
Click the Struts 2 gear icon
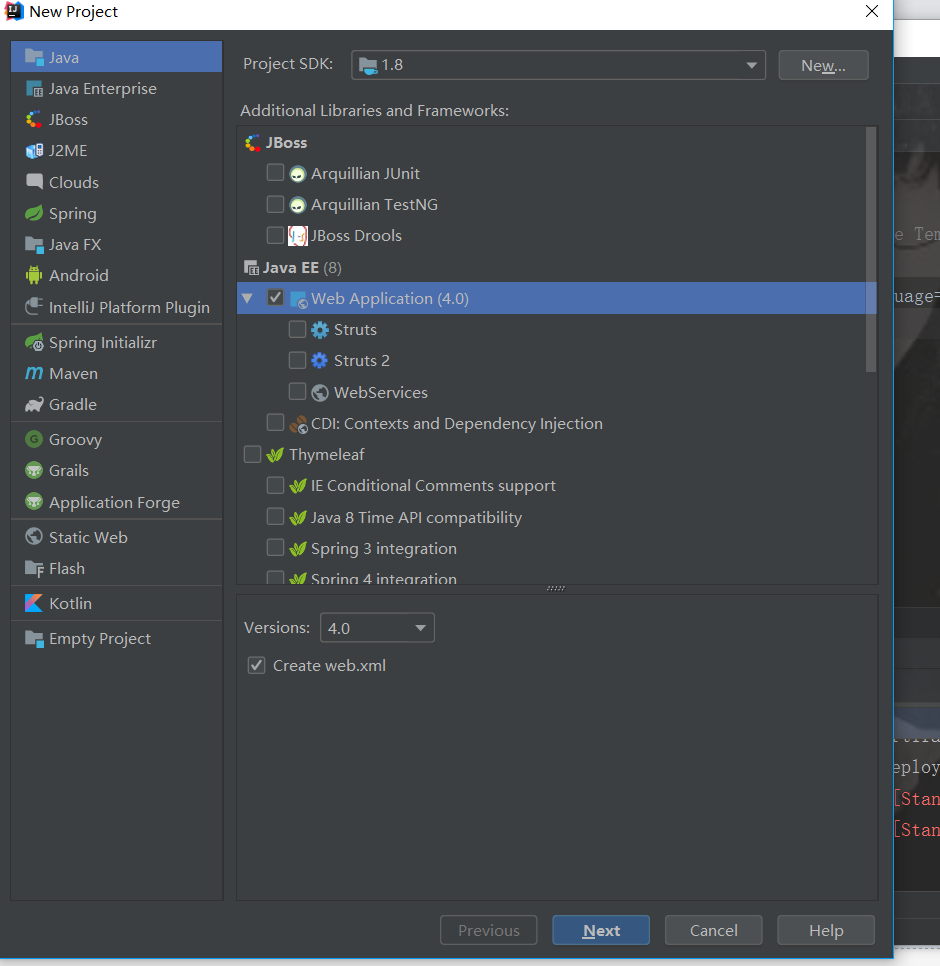pyautogui.click(x=320, y=360)
